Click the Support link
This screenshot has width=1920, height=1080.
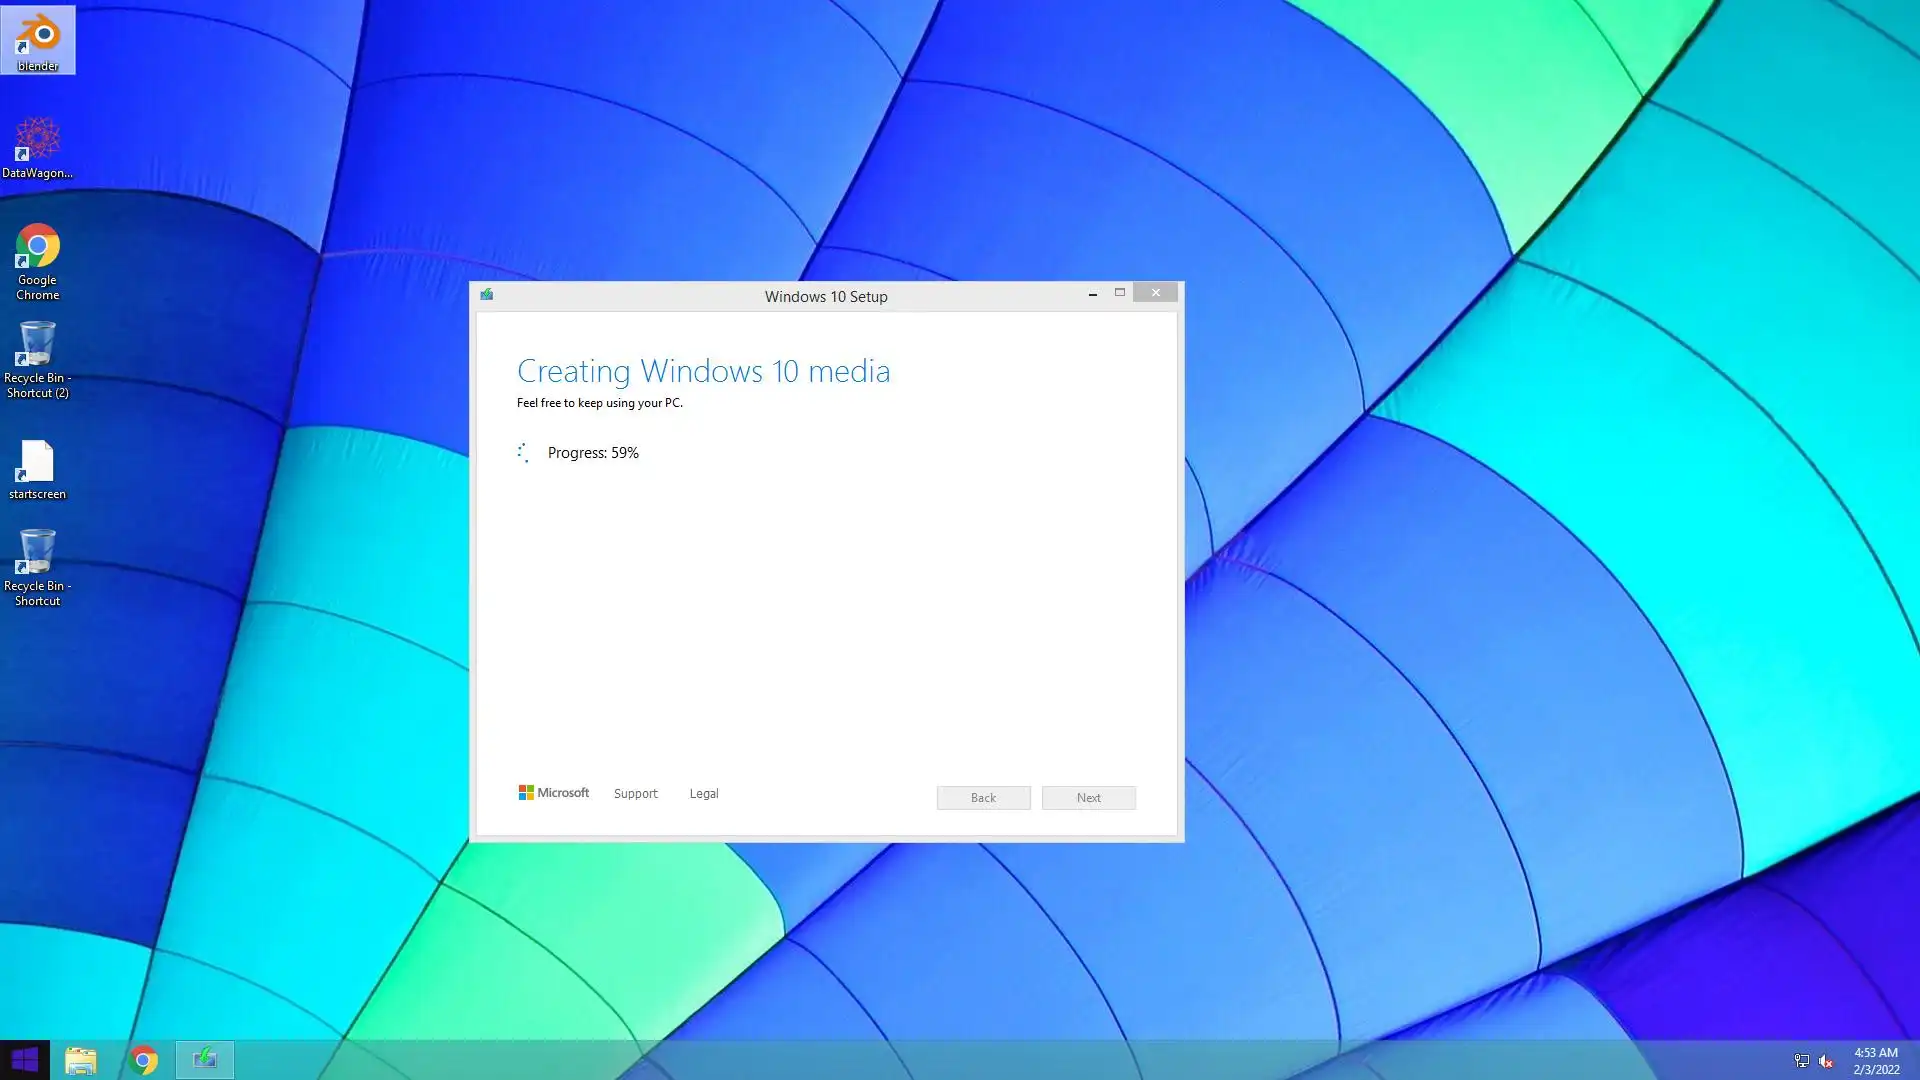point(635,794)
